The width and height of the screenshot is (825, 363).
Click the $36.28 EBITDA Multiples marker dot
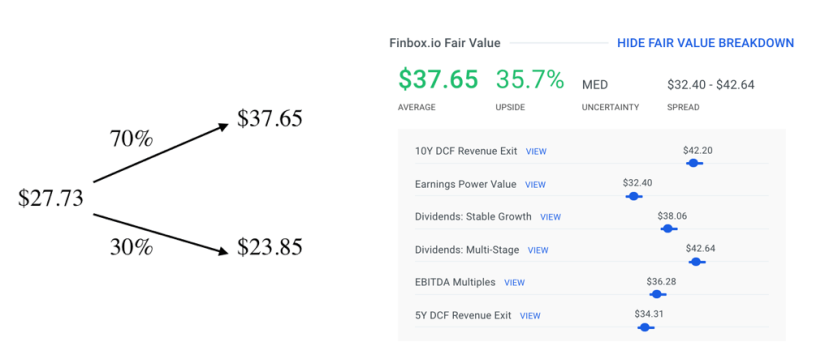tap(656, 294)
